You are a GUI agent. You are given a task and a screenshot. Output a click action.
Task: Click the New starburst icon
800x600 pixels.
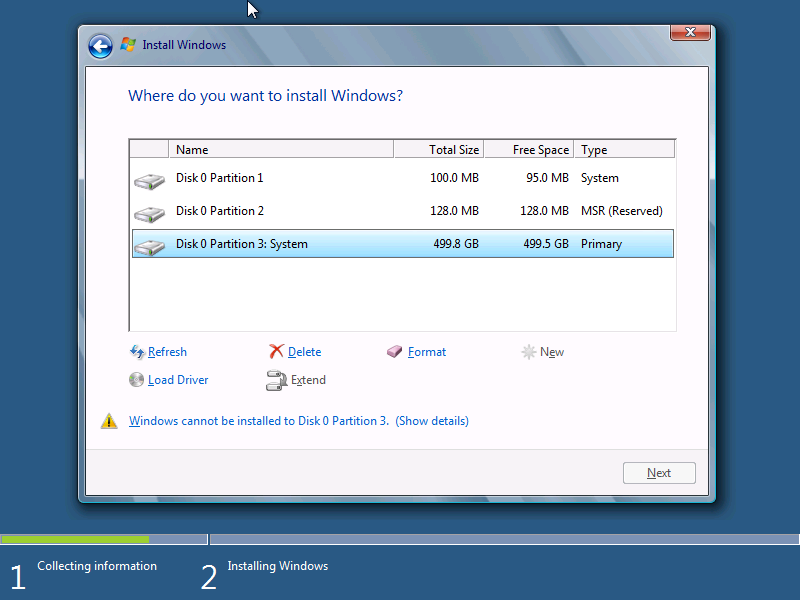click(529, 352)
